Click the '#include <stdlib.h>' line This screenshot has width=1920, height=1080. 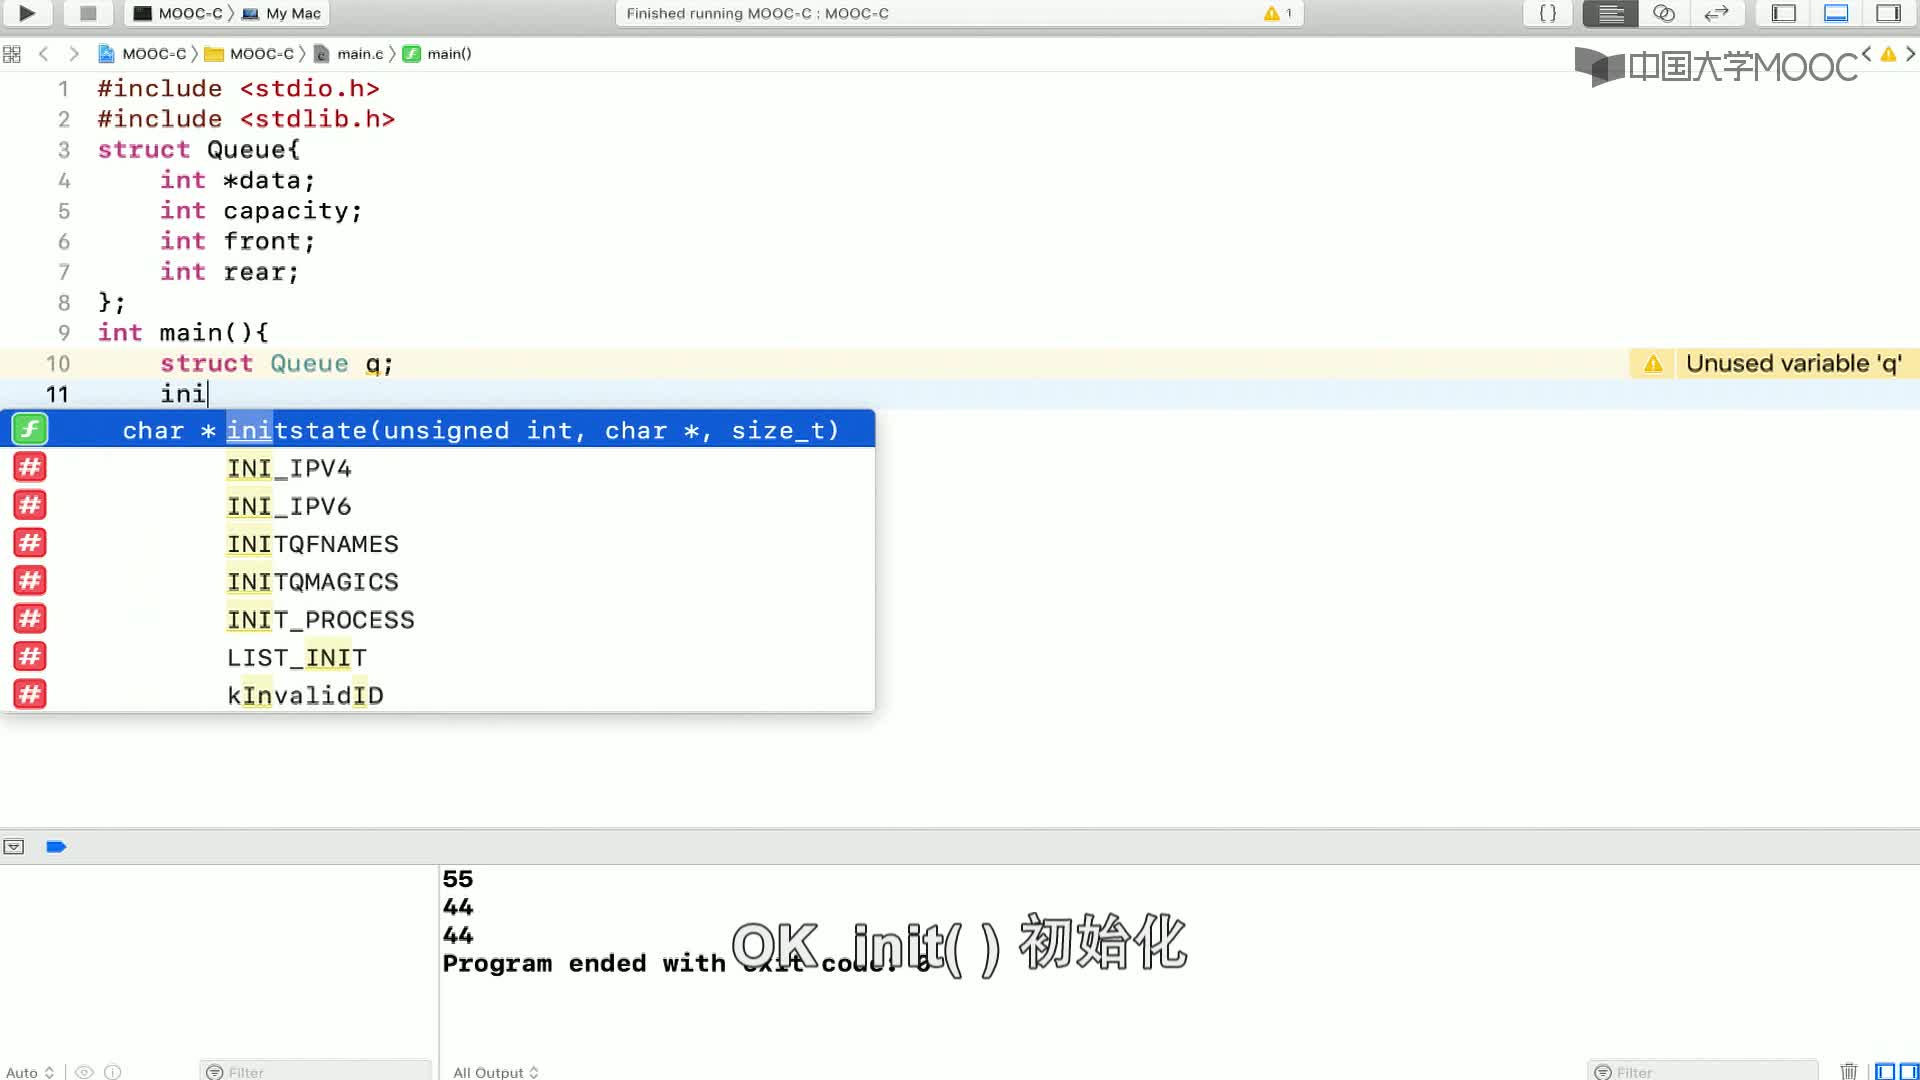246,119
